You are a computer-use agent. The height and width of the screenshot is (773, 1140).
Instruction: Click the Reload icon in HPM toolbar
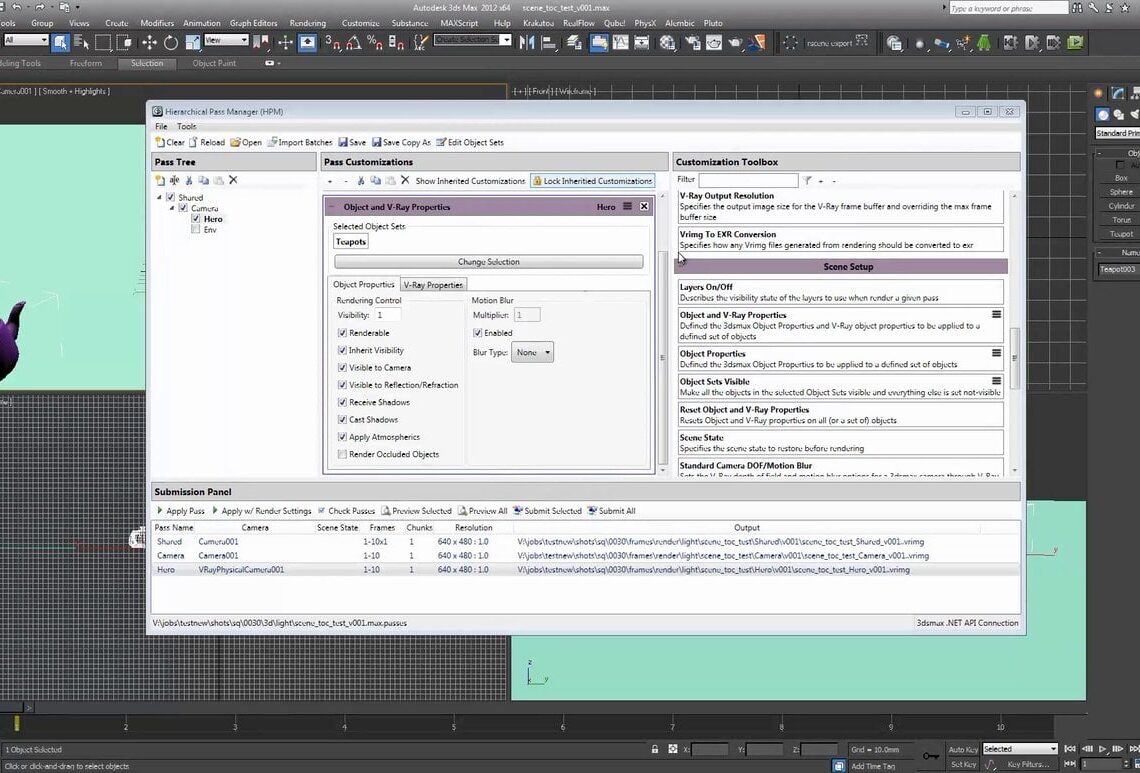coord(193,141)
